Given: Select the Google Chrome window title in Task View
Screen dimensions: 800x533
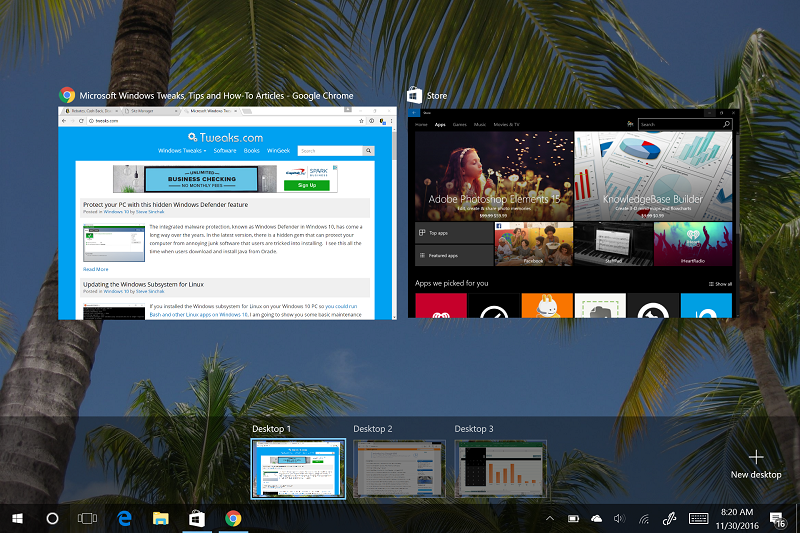Looking at the screenshot, I should (x=216, y=95).
